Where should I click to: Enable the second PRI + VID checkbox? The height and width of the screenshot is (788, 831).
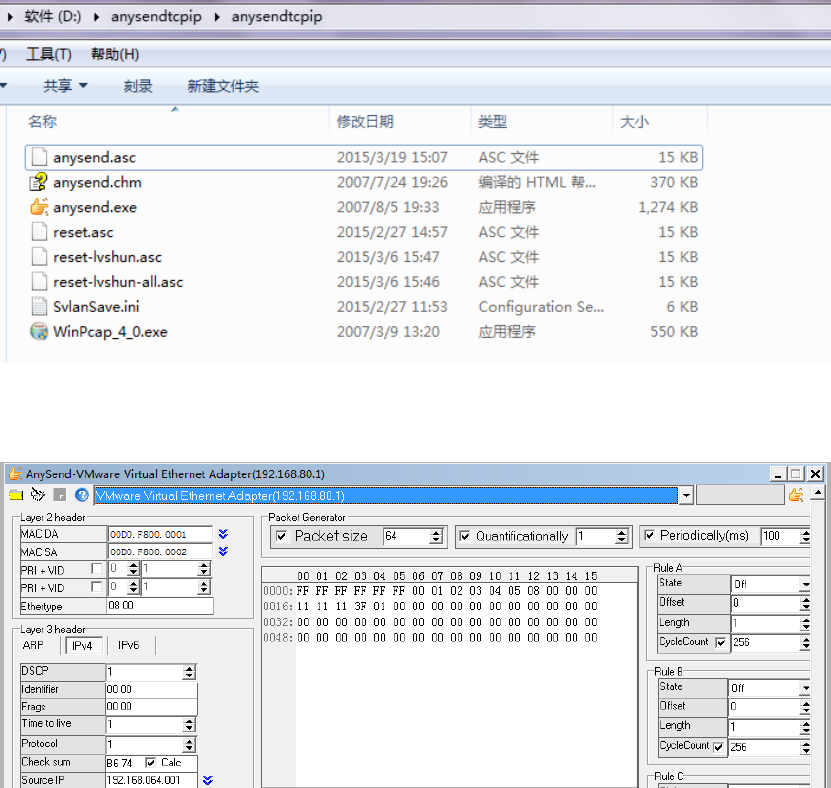96,587
